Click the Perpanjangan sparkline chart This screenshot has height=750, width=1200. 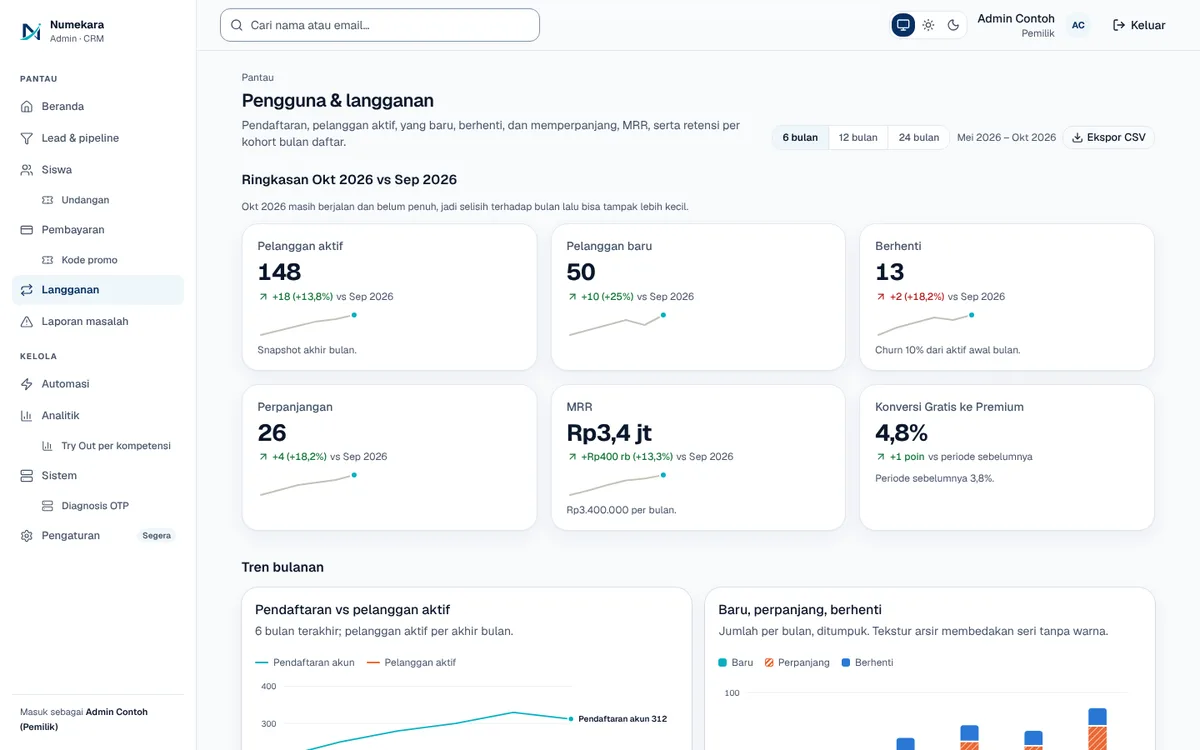click(x=308, y=484)
